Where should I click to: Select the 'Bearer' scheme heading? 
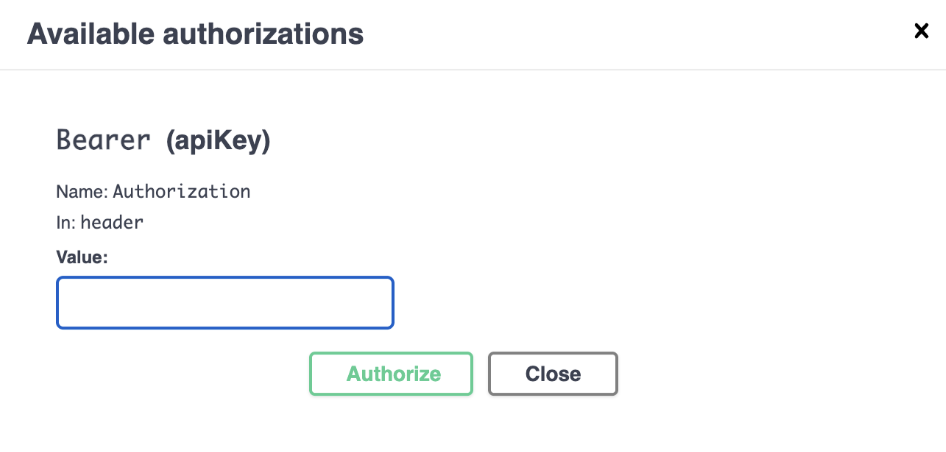(104, 140)
